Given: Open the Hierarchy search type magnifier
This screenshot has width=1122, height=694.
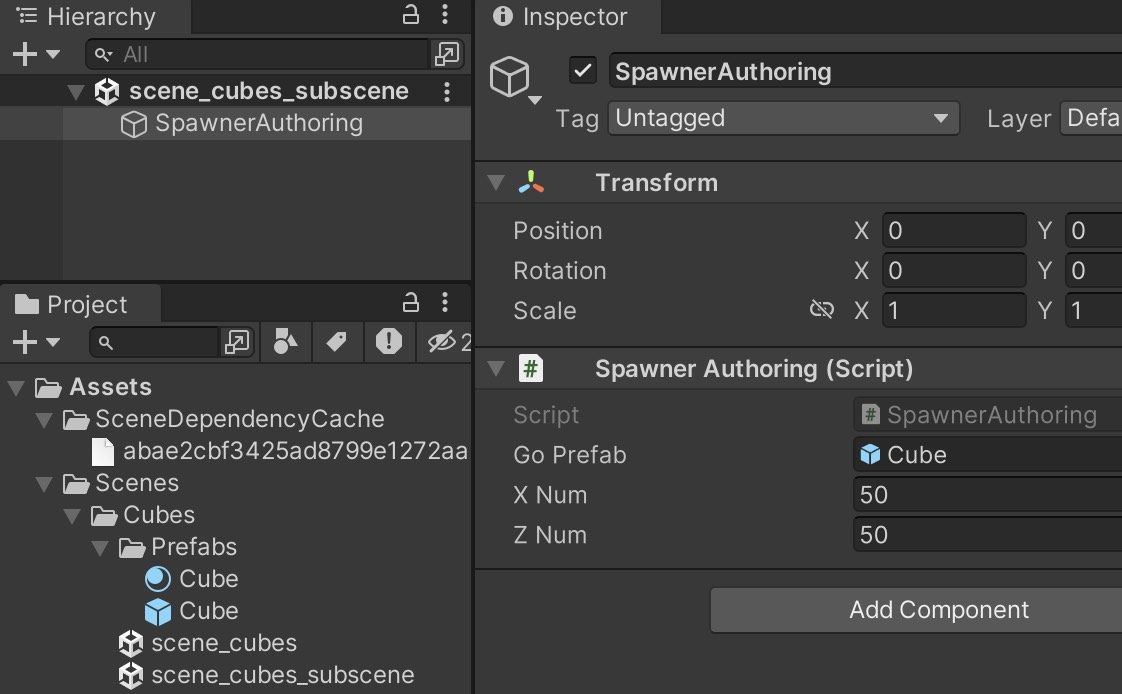Looking at the screenshot, I should pyautogui.click(x=104, y=54).
